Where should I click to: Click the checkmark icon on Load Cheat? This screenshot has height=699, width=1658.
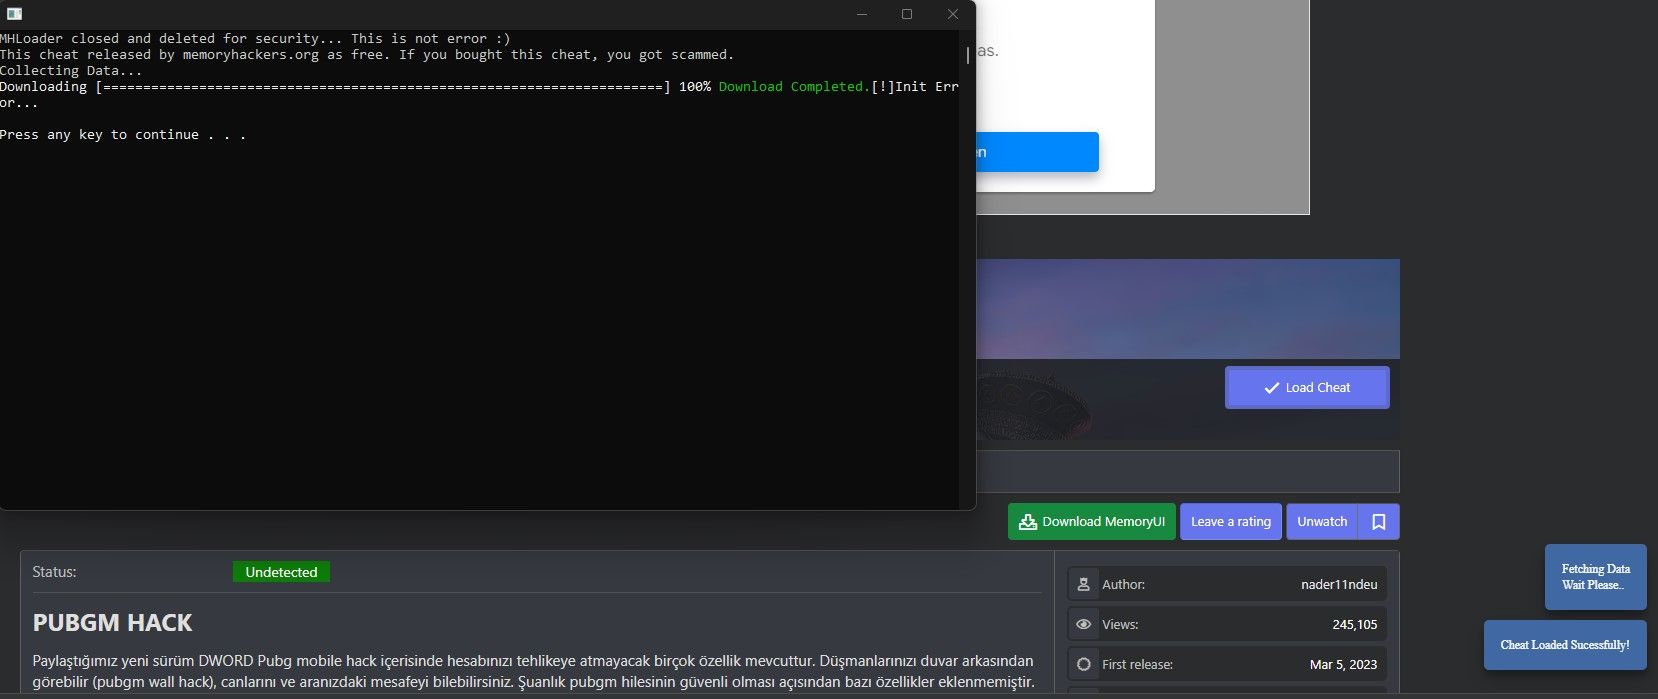[1271, 388]
